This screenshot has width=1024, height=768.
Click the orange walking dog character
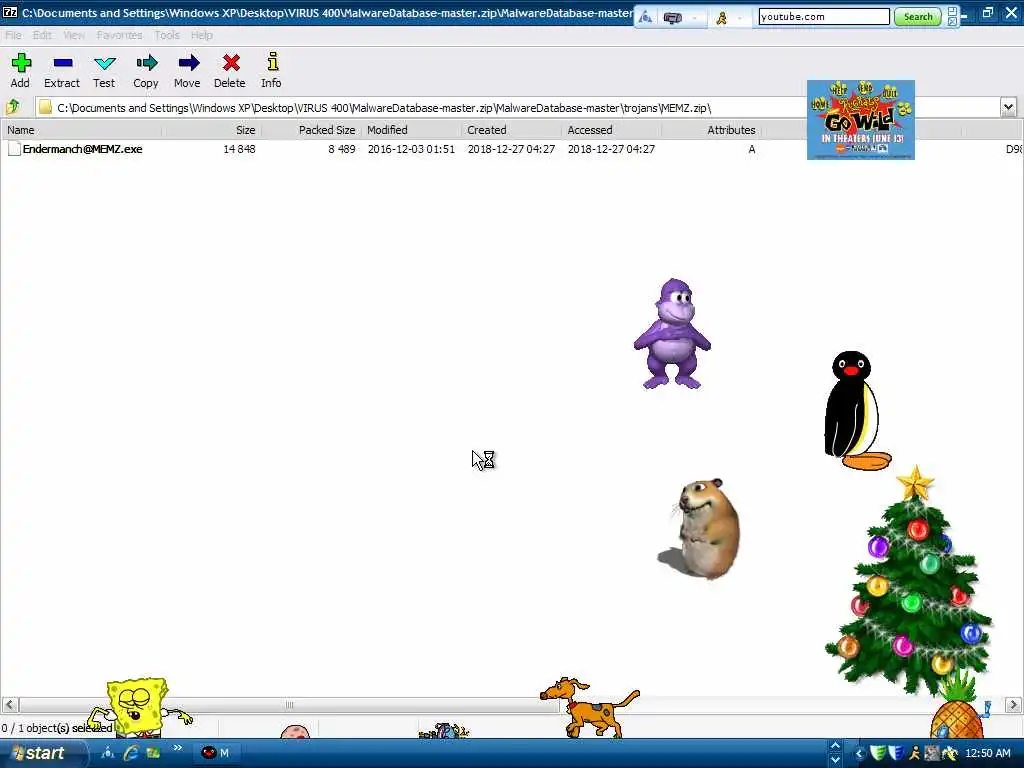tap(590, 708)
